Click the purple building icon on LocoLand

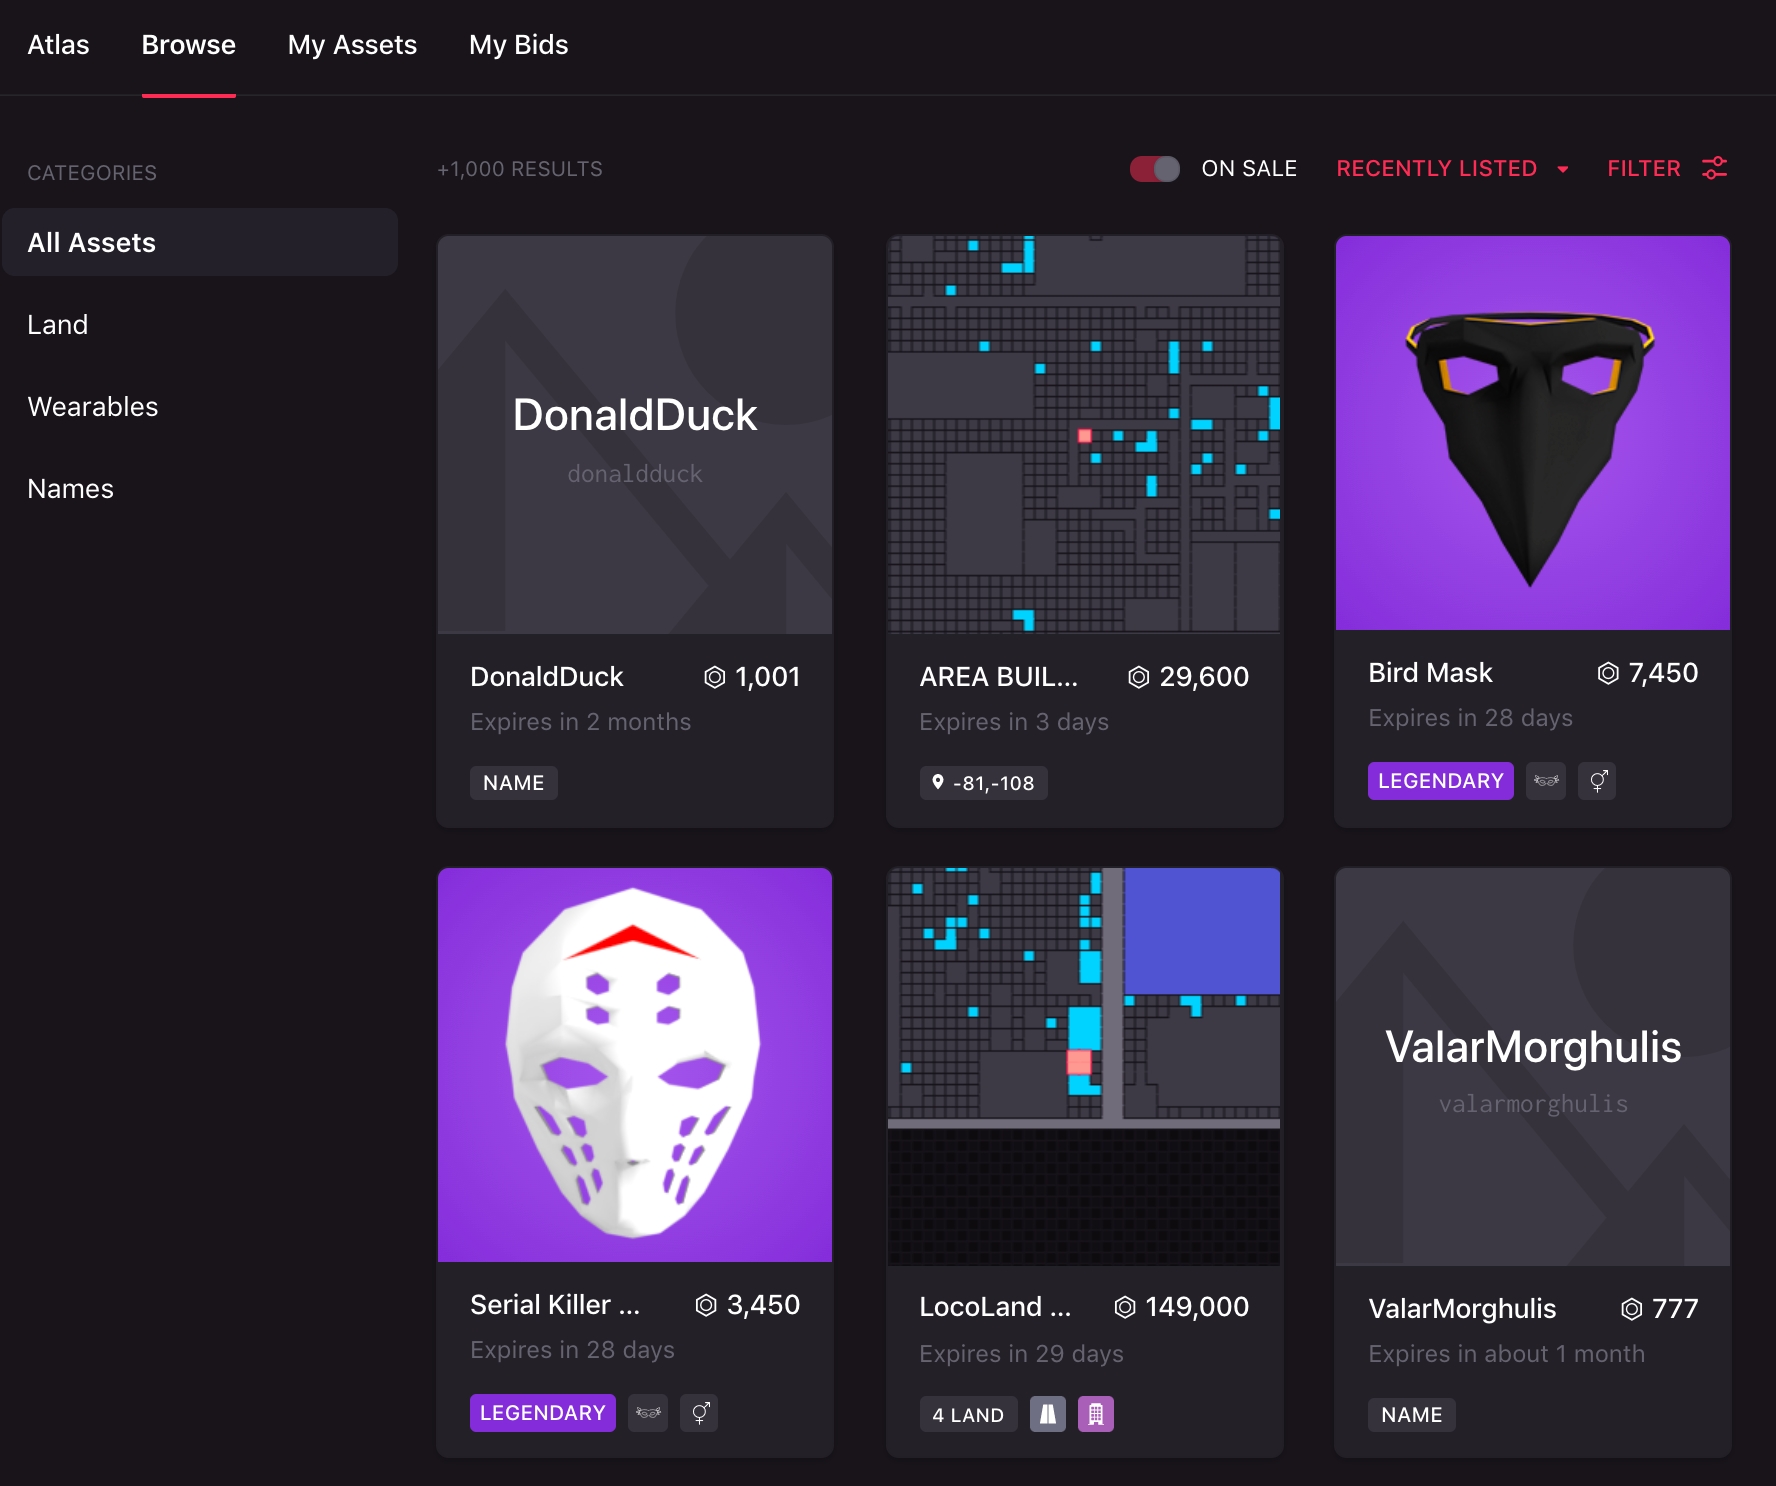(x=1095, y=1414)
